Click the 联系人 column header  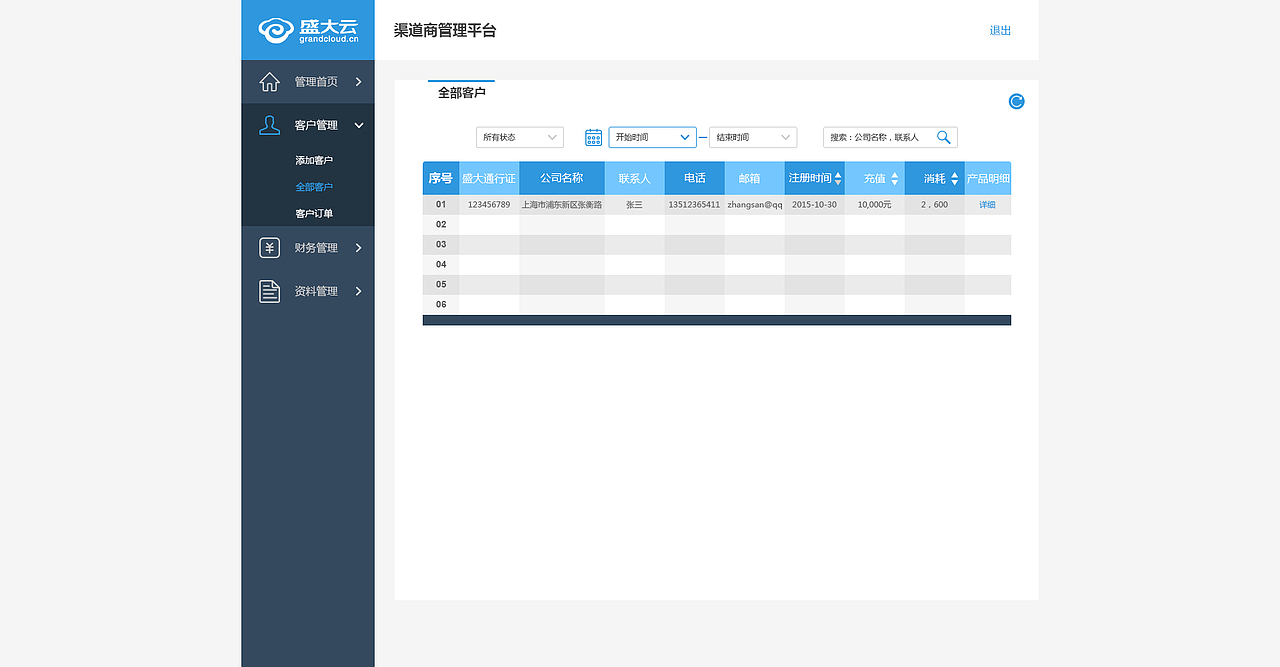point(635,178)
